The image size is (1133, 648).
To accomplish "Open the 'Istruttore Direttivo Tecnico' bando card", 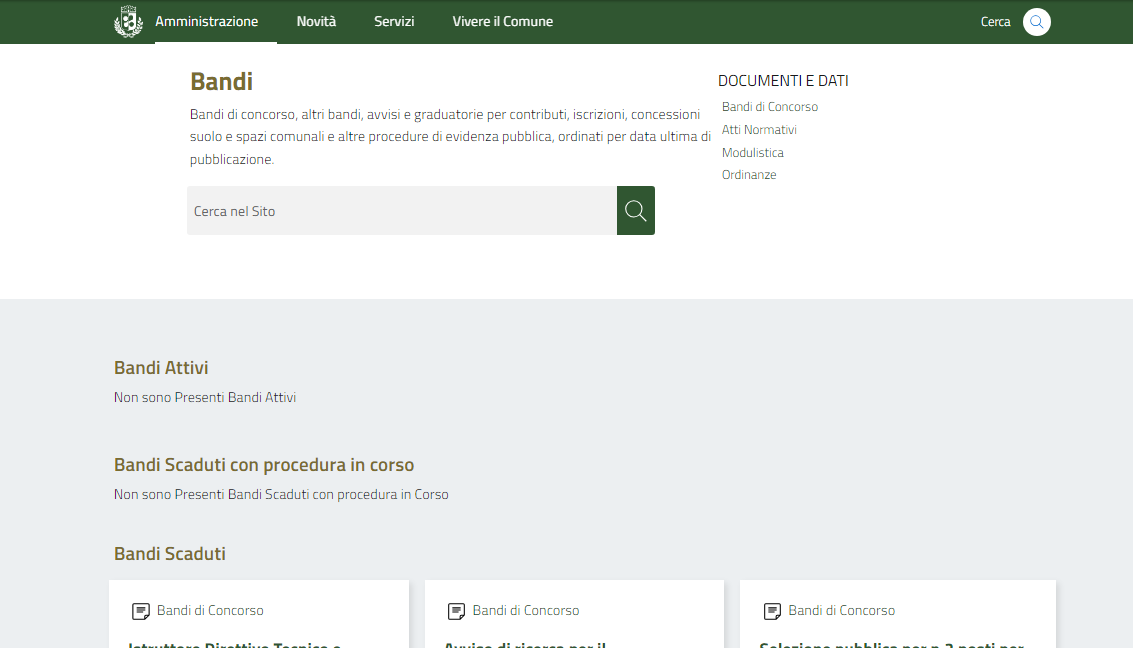I will click(x=236, y=643).
